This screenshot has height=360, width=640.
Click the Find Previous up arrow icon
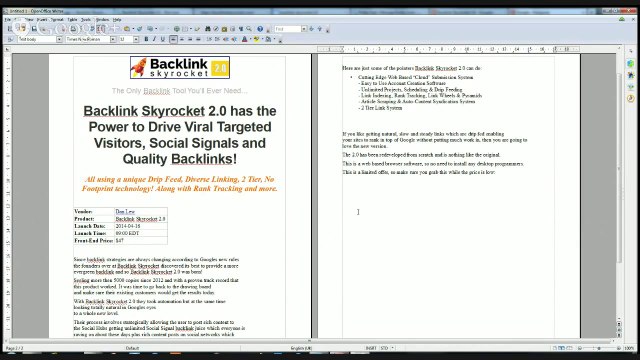pyautogui.click(x=320, y=29)
